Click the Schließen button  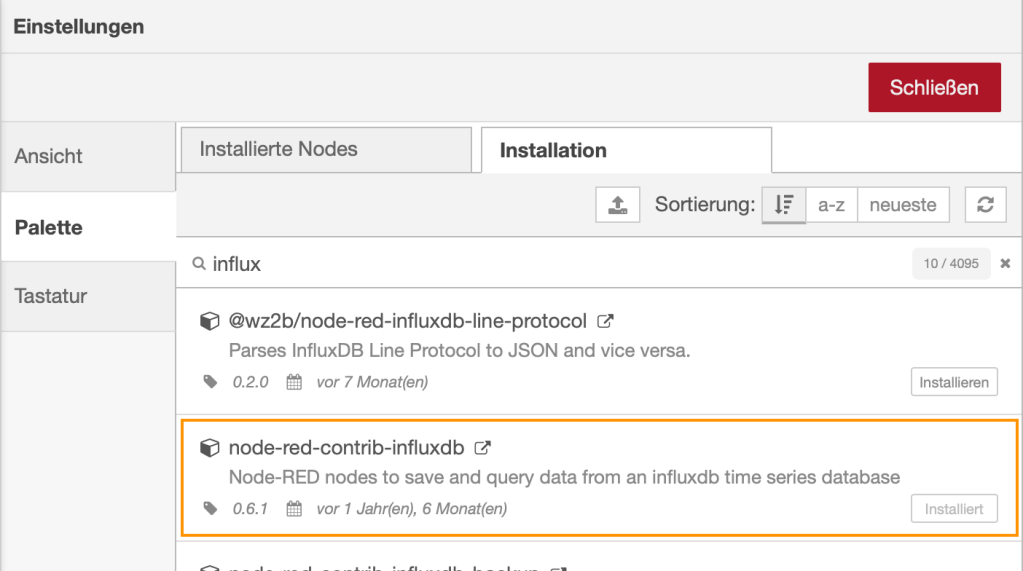tap(934, 87)
